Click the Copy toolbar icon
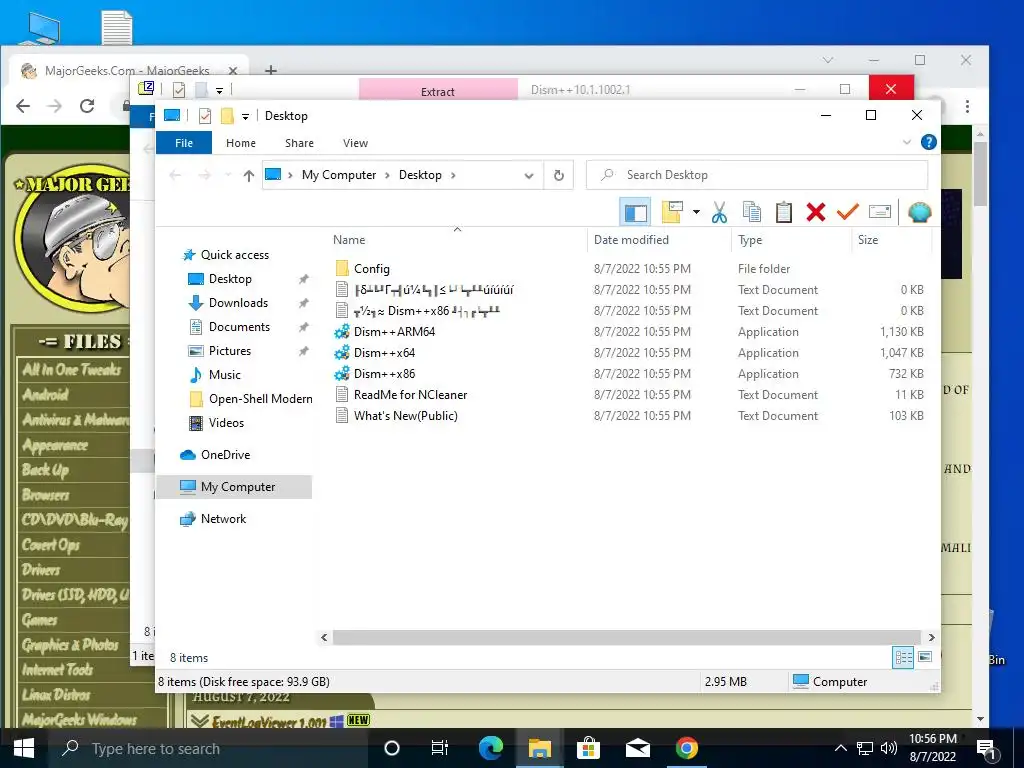The height and width of the screenshot is (768, 1024). coord(752,212)
